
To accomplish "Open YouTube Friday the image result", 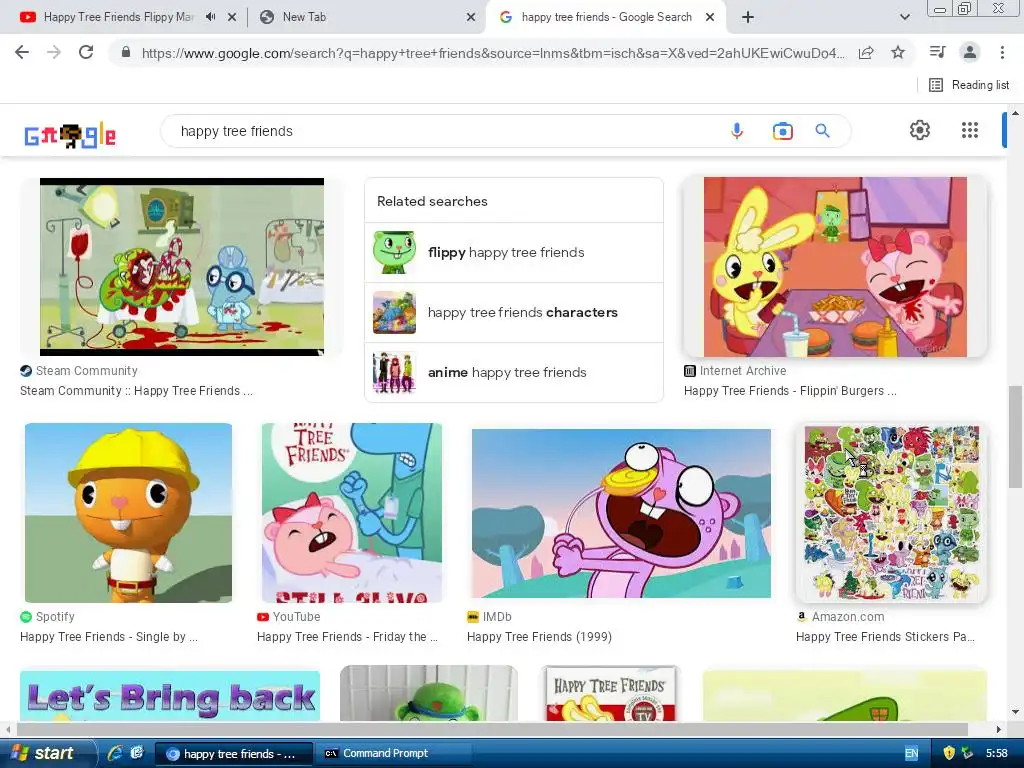I will (x=351, y=513).
